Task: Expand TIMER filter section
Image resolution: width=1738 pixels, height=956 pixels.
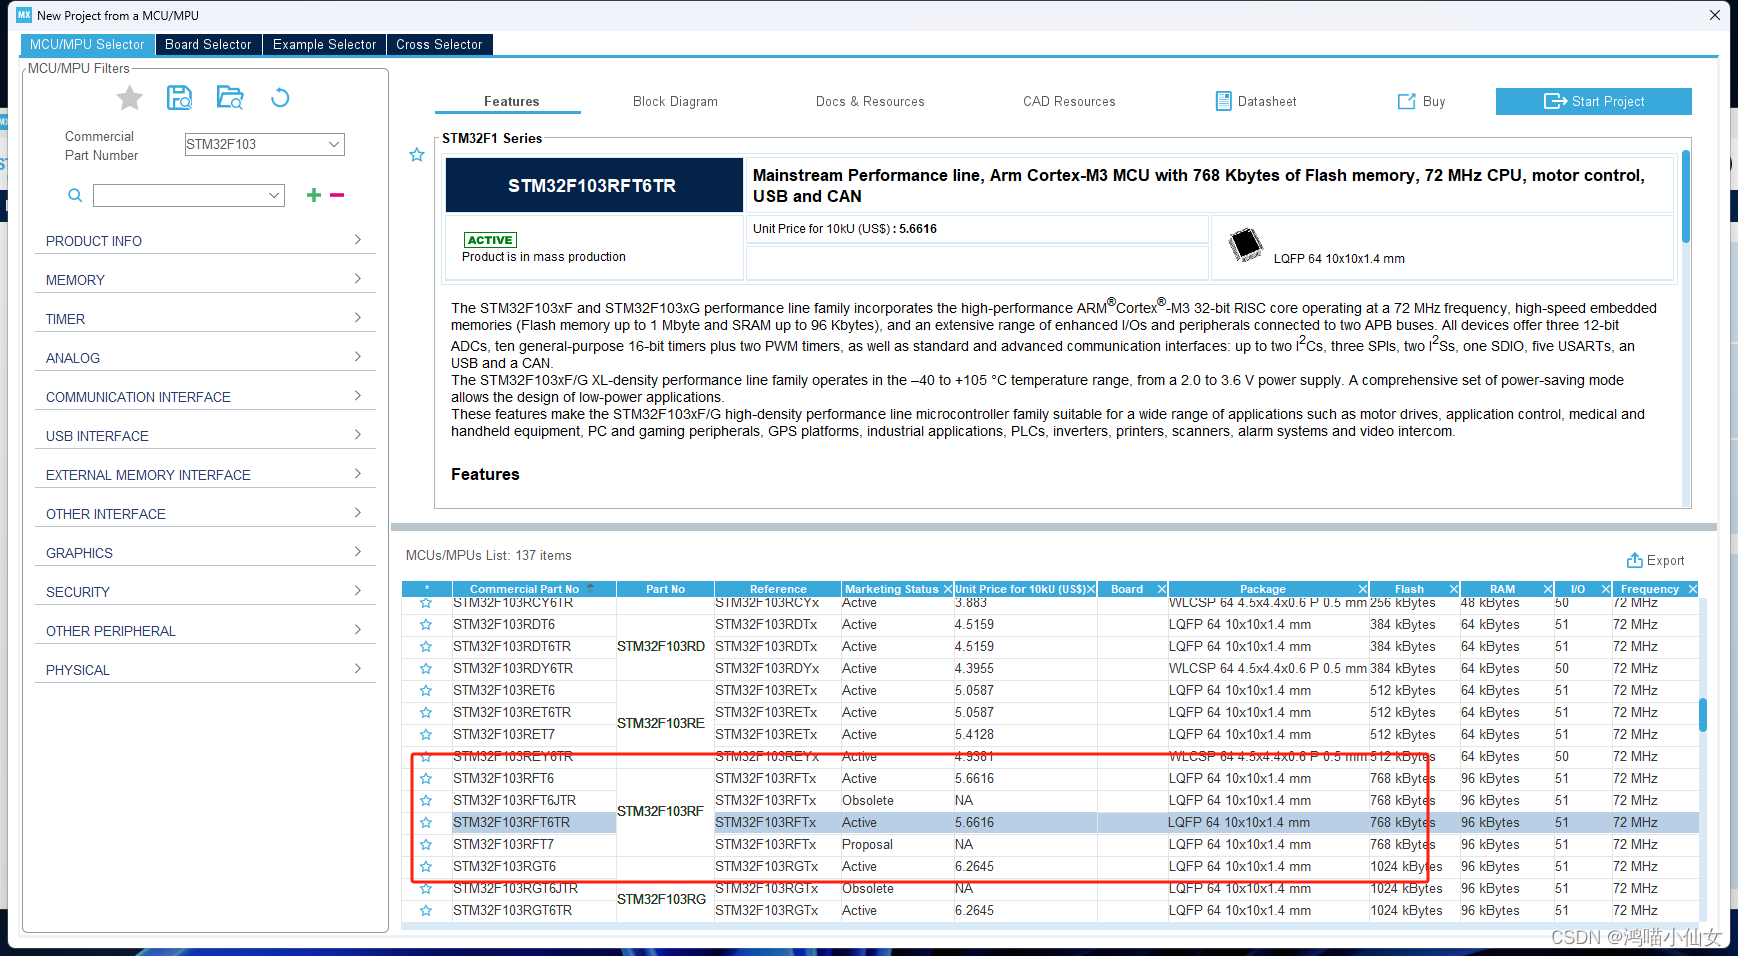Action: pyautogui.click(x=205, y=319)
